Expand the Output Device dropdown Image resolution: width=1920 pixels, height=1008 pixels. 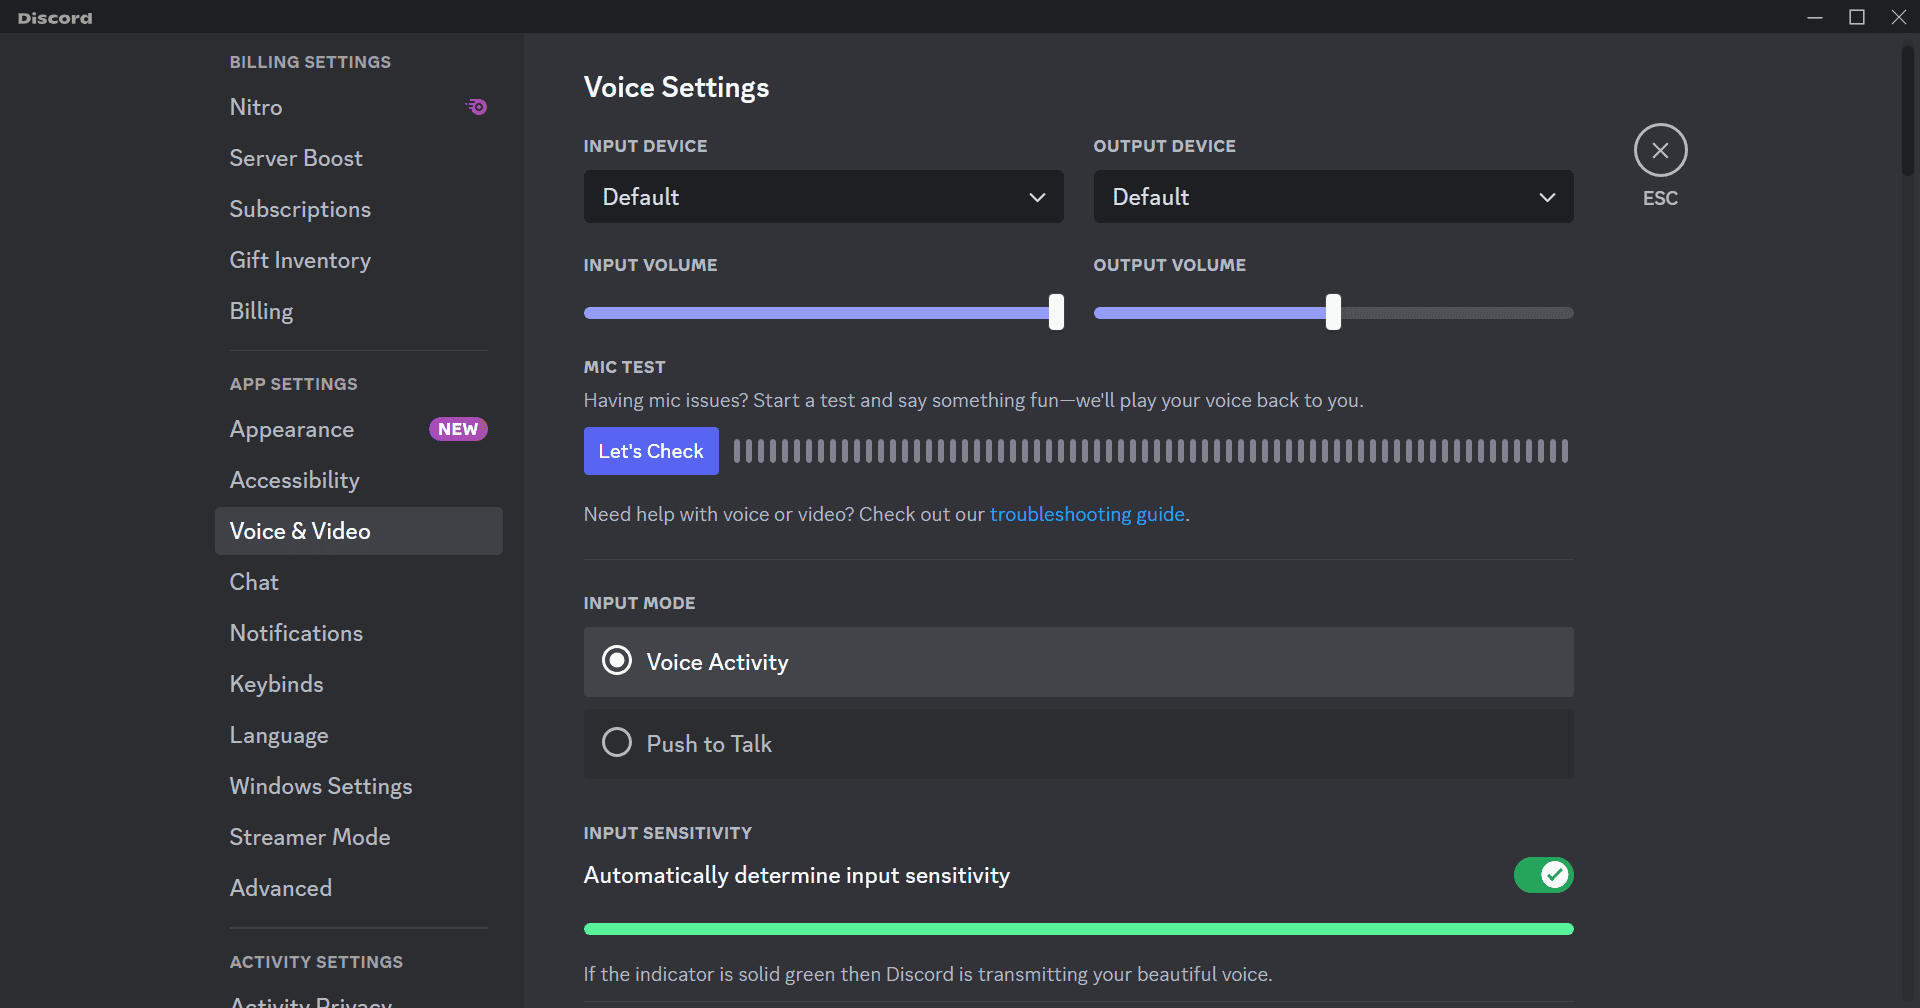(1333, 197)
